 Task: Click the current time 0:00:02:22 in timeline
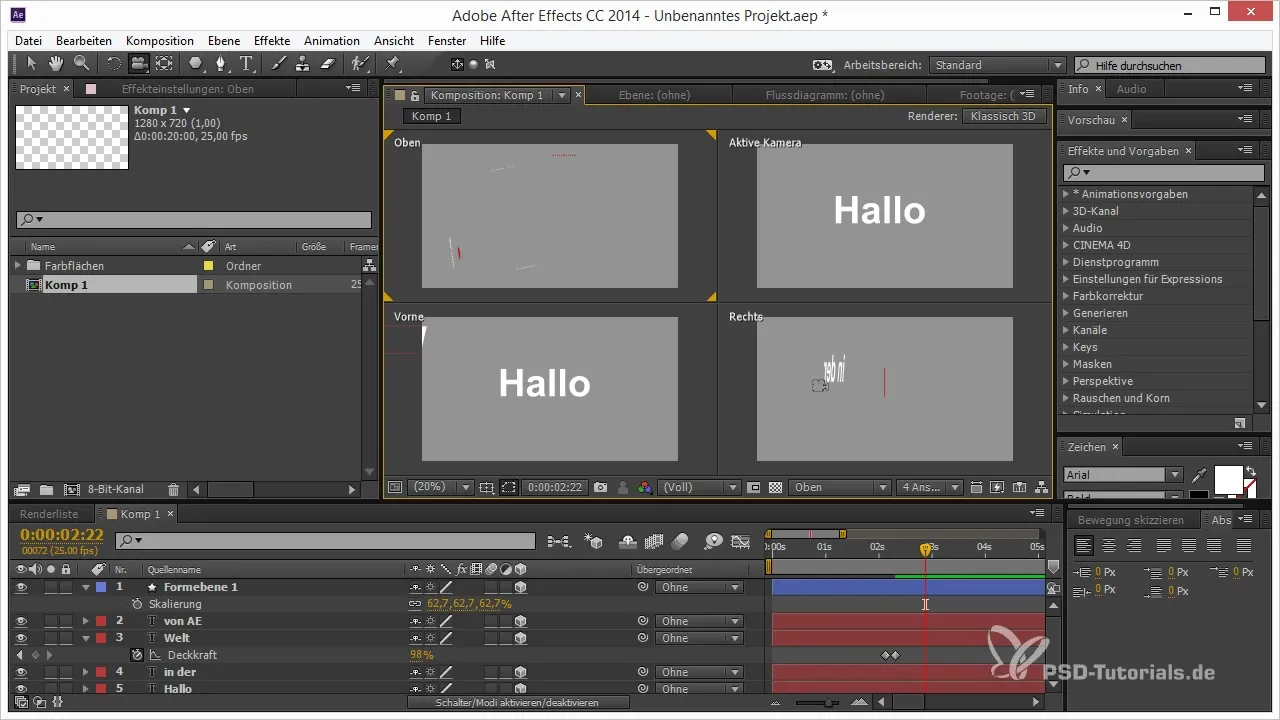tap(62, 535)
